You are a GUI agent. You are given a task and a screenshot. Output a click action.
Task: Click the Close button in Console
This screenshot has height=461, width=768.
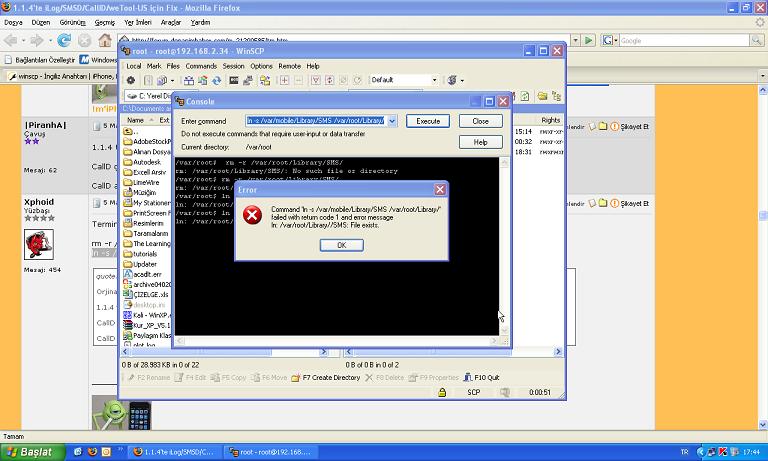pos(480,121)
